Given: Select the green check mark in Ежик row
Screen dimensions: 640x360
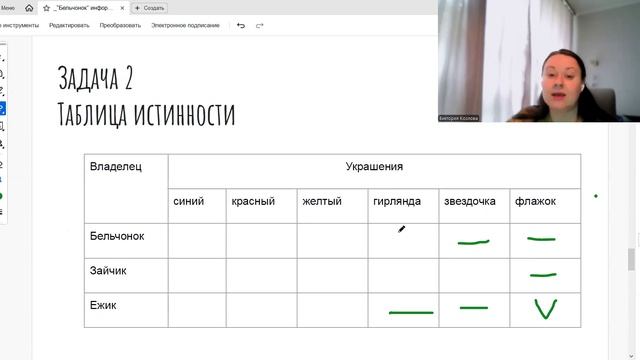Looking at the screenshot, I should (x=546, y=309).
